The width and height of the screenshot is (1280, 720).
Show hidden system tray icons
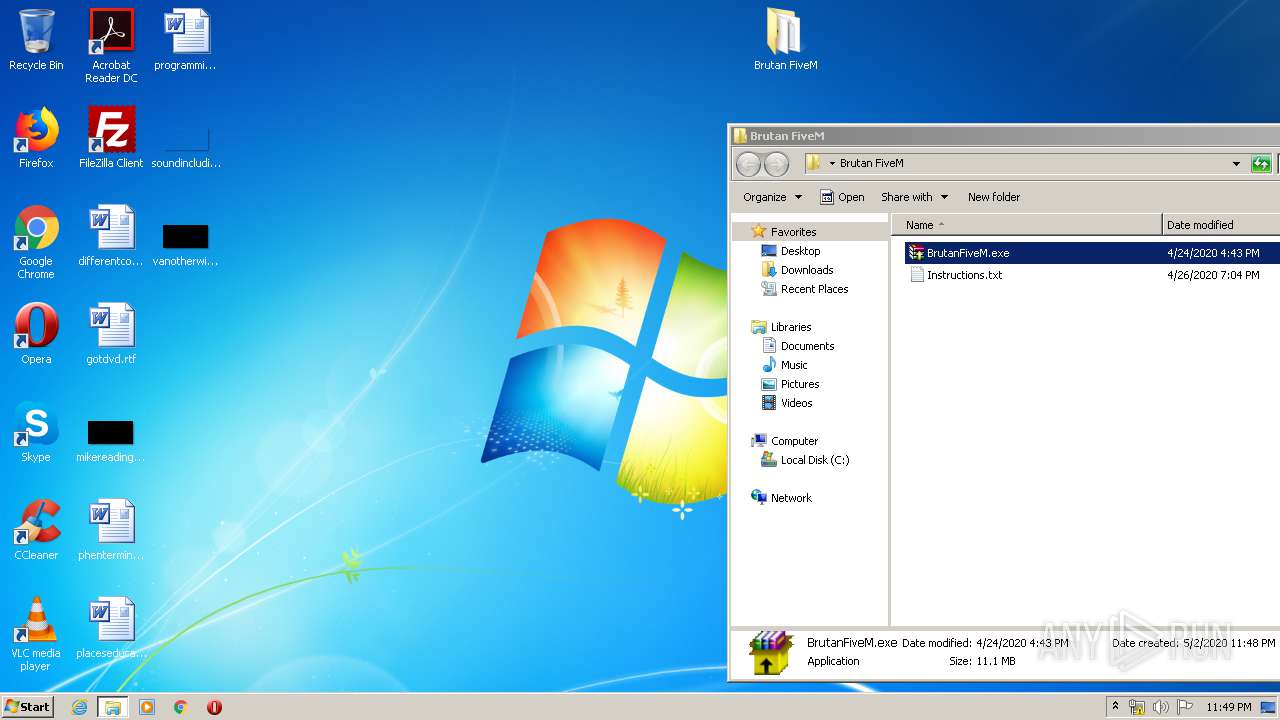1115,707
